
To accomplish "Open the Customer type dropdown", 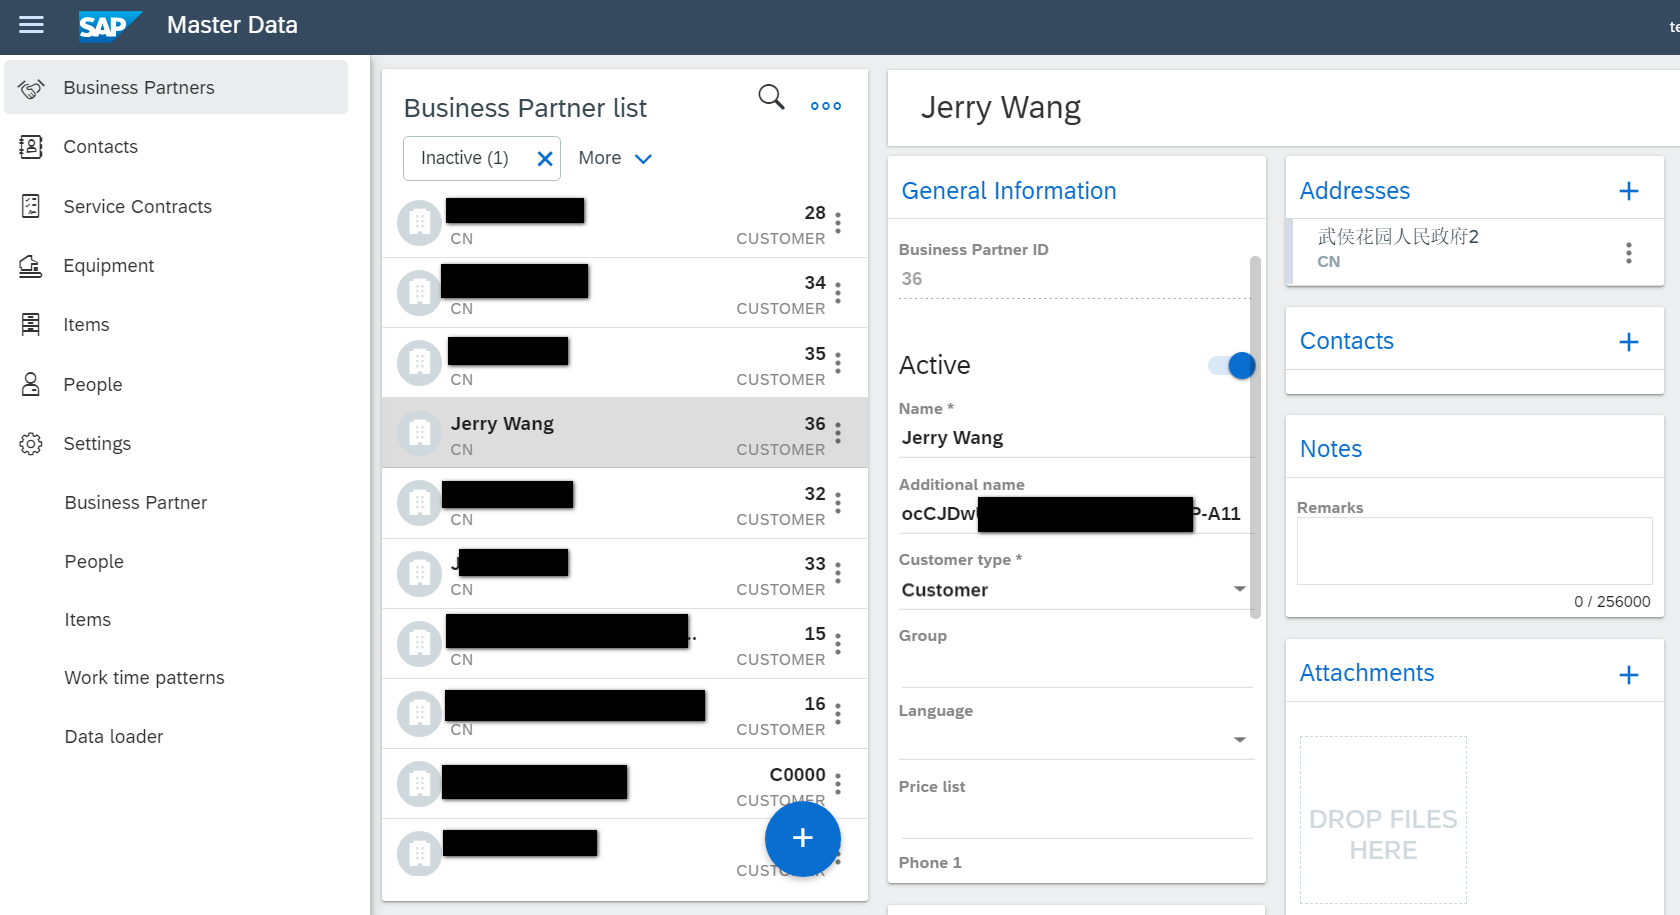I will point(1075,590).
